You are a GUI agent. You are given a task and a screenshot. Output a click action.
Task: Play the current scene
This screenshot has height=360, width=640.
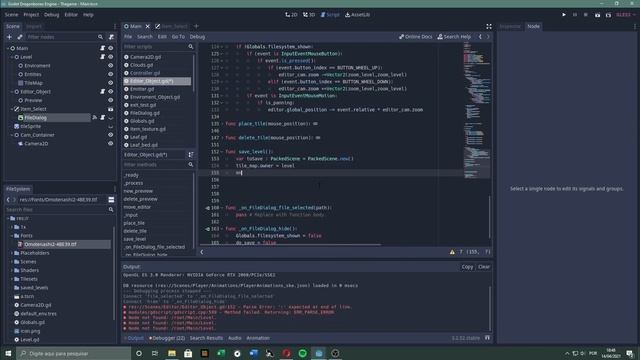597,15
